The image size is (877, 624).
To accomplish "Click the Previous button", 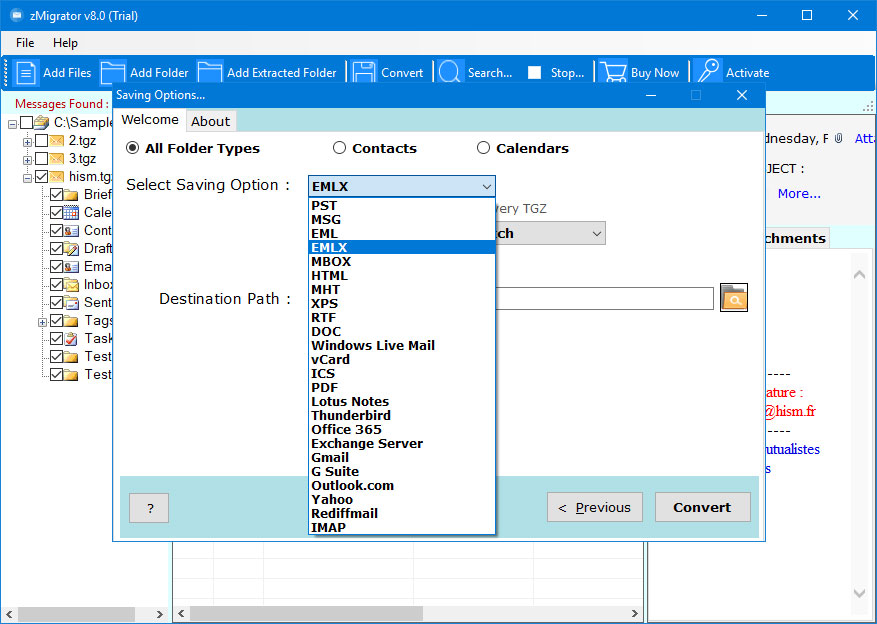I will [x=595, y=507].
